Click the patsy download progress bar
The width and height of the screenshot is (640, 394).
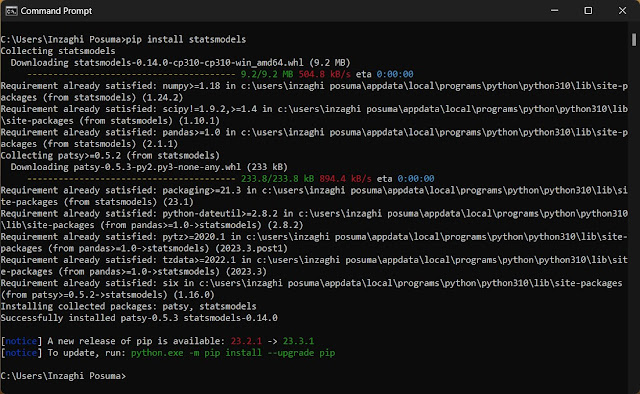click(131, 179)
